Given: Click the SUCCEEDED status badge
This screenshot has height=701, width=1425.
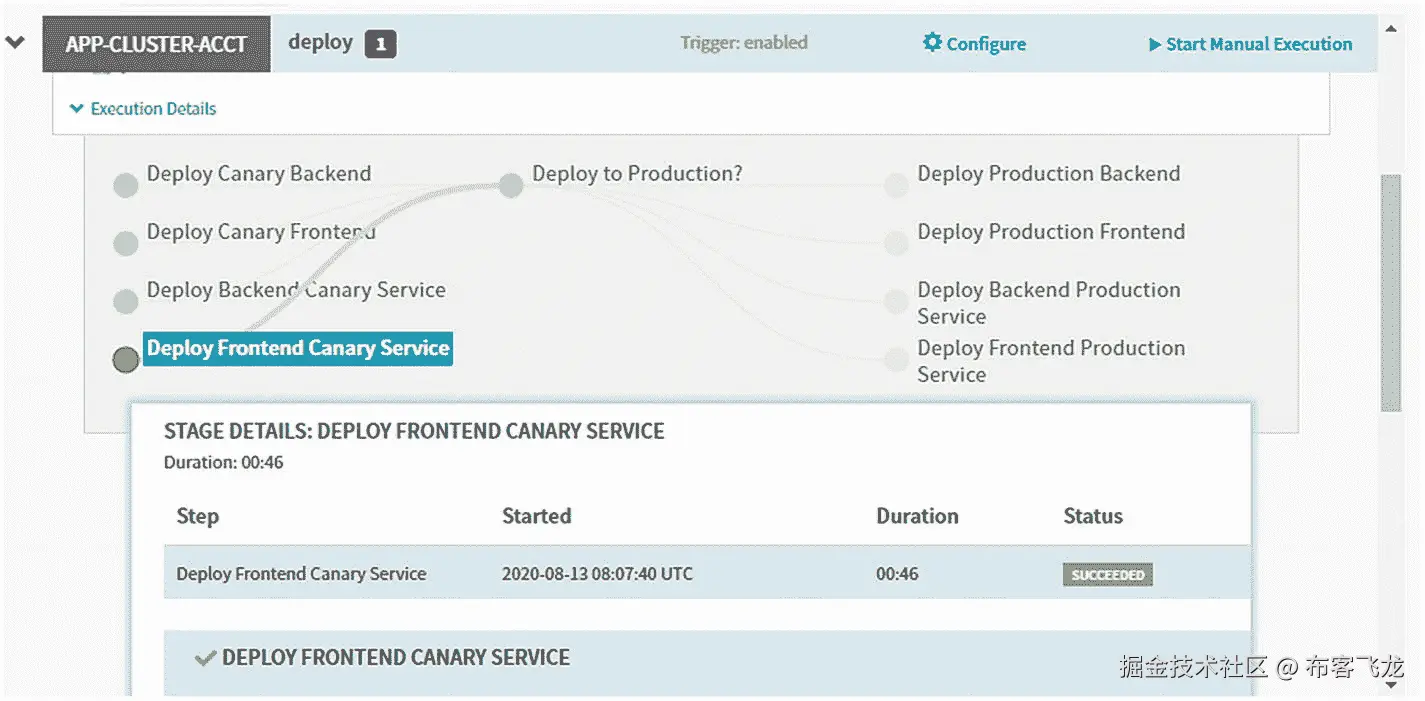Looking at the screenshot, I should coord(1107,575).
